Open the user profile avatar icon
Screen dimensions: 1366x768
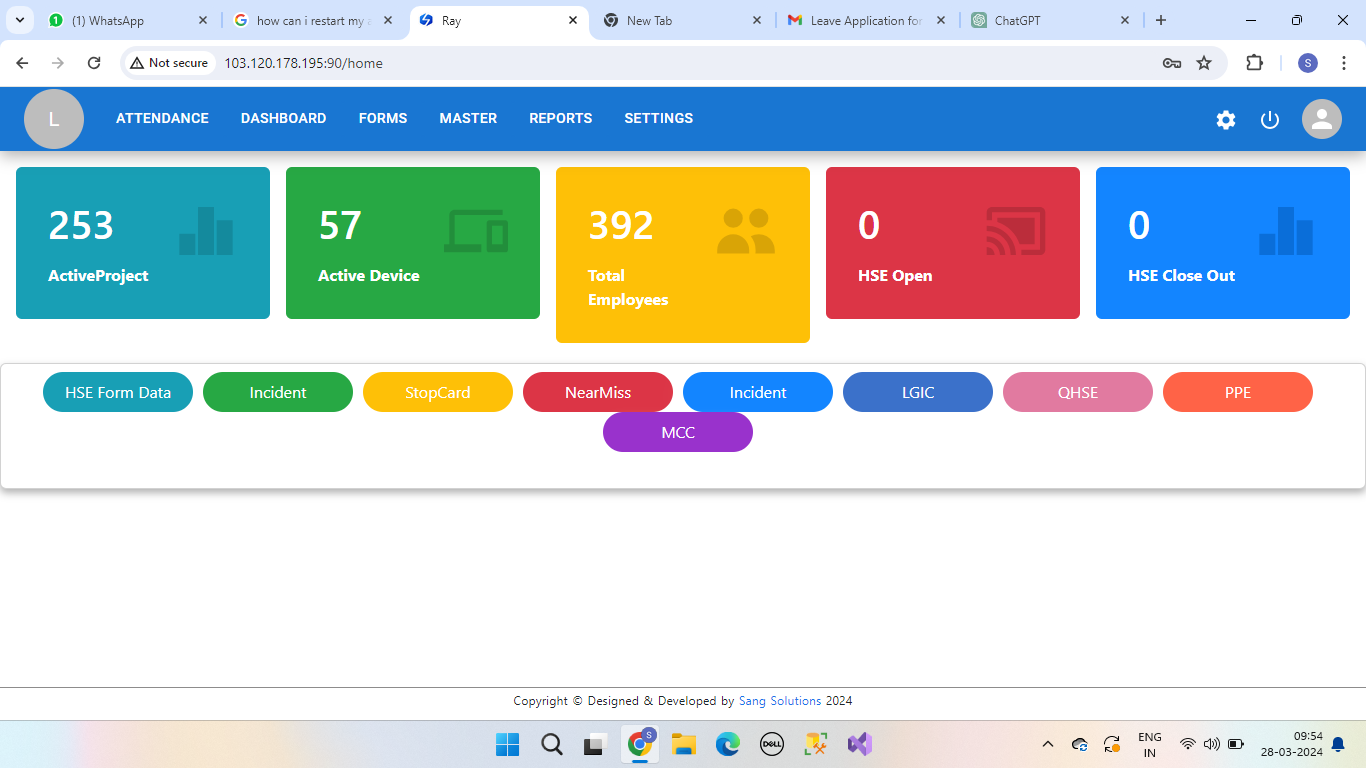pyautogui.click(x=1321, y=120)
